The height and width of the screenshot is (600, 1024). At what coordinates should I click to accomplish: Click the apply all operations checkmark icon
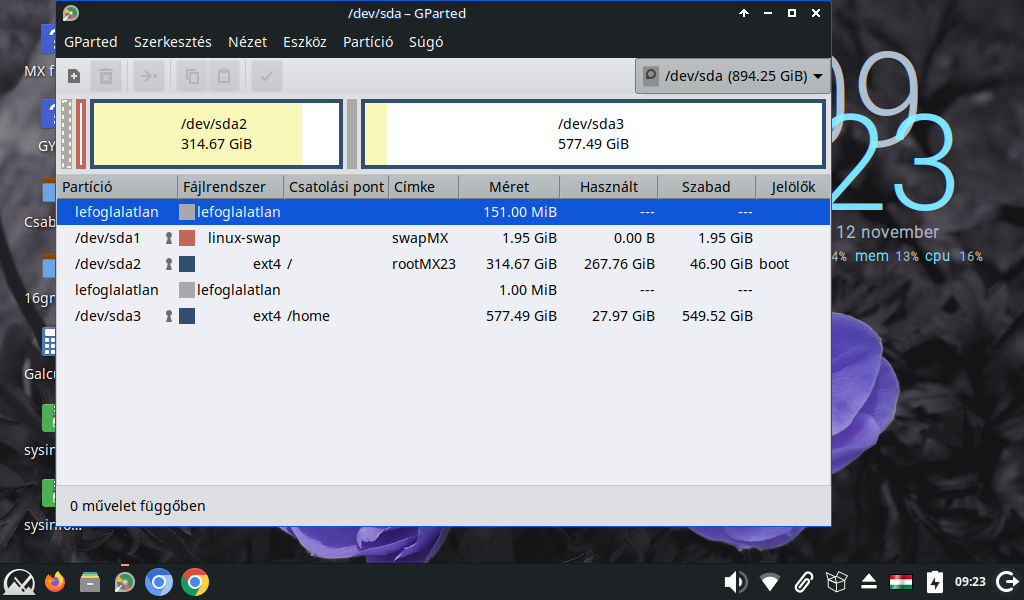266,76
